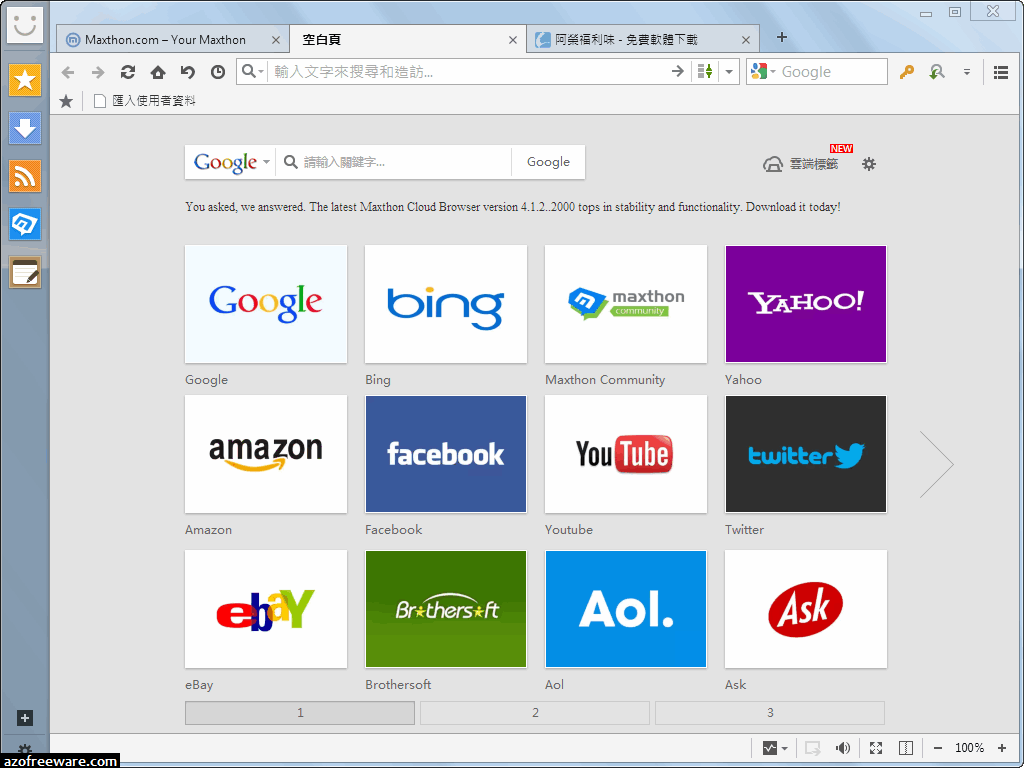1024x768 pixels.
Task: Open the SkyNote notepad in the sidebar
Action: 24,272
